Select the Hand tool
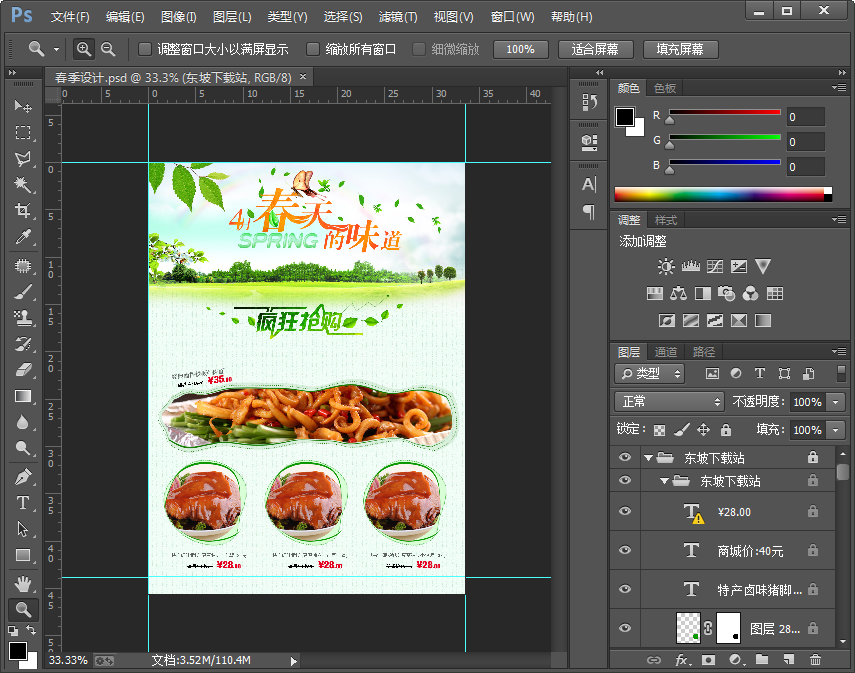 [x=22, y=583]
